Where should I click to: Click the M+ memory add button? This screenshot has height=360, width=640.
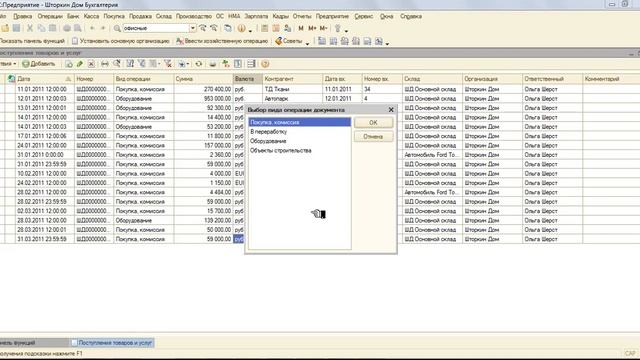tap(312, 28)
